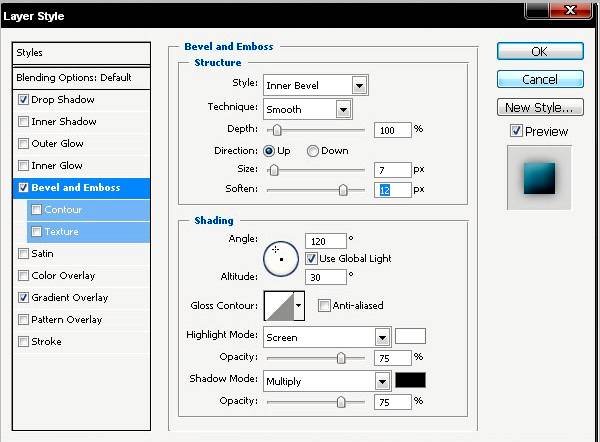Click the black shadow color swatch
The image size is (600, 442).
[410, 380]
